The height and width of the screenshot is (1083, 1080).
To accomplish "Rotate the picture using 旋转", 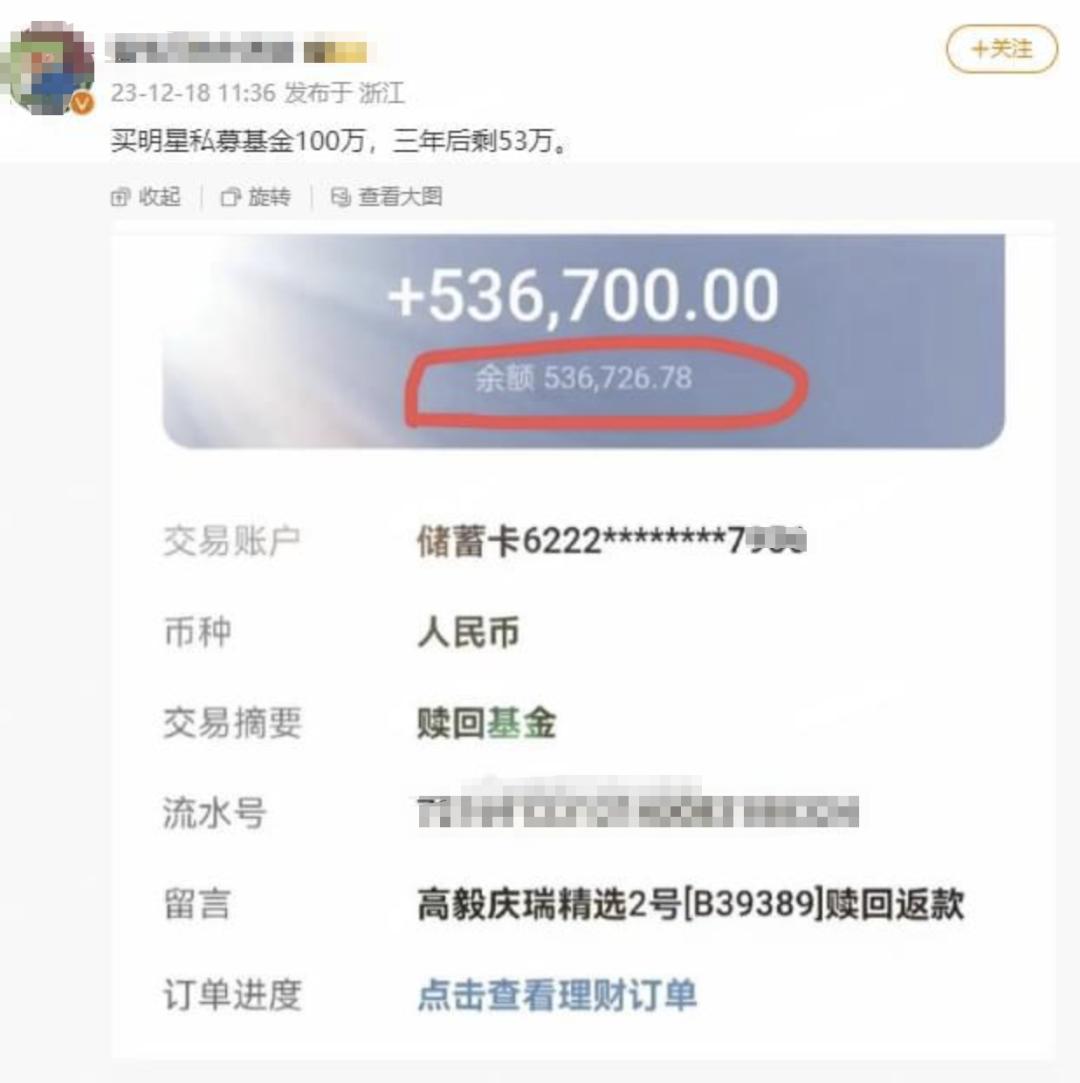I will [255, 197].
